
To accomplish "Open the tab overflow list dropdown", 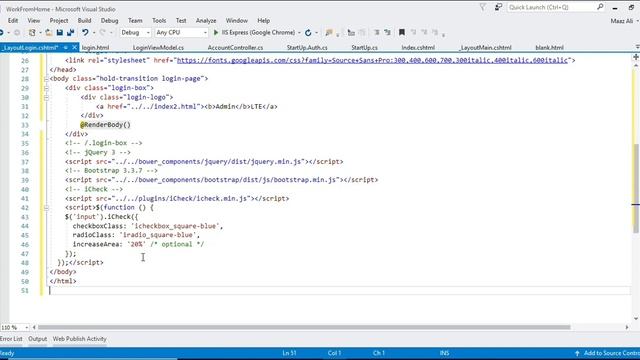I will [637, 47].
